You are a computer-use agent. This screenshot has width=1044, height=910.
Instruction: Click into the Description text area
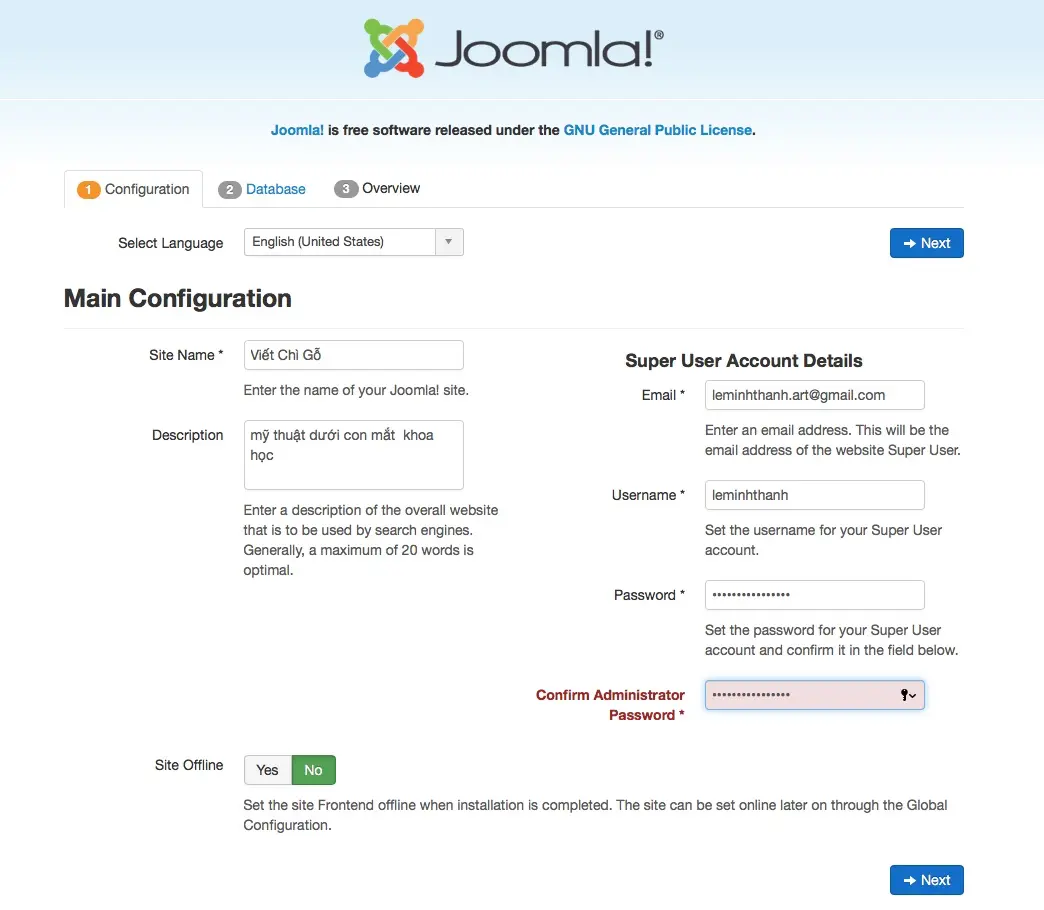pos(353,454)
